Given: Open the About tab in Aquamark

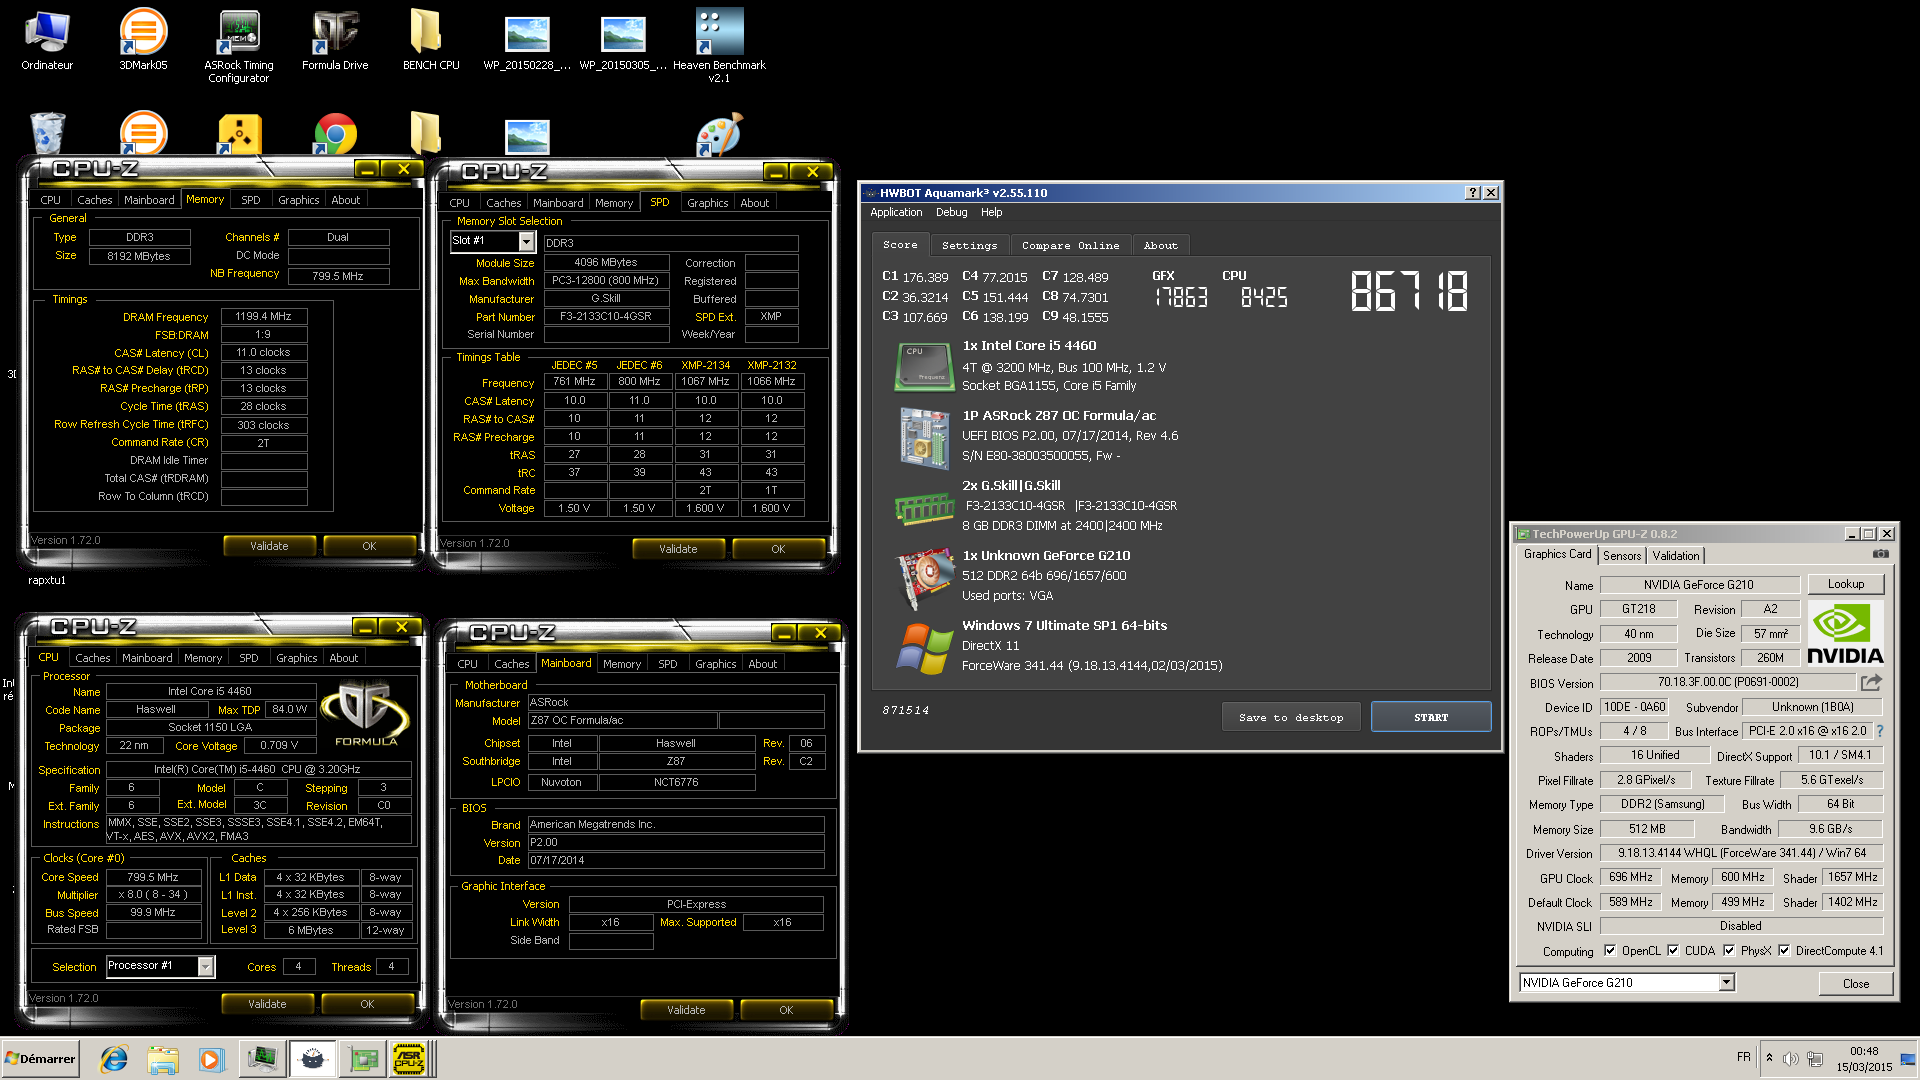Looking at the screenshot, I should pyautogui.click(x=1160, y=245).
